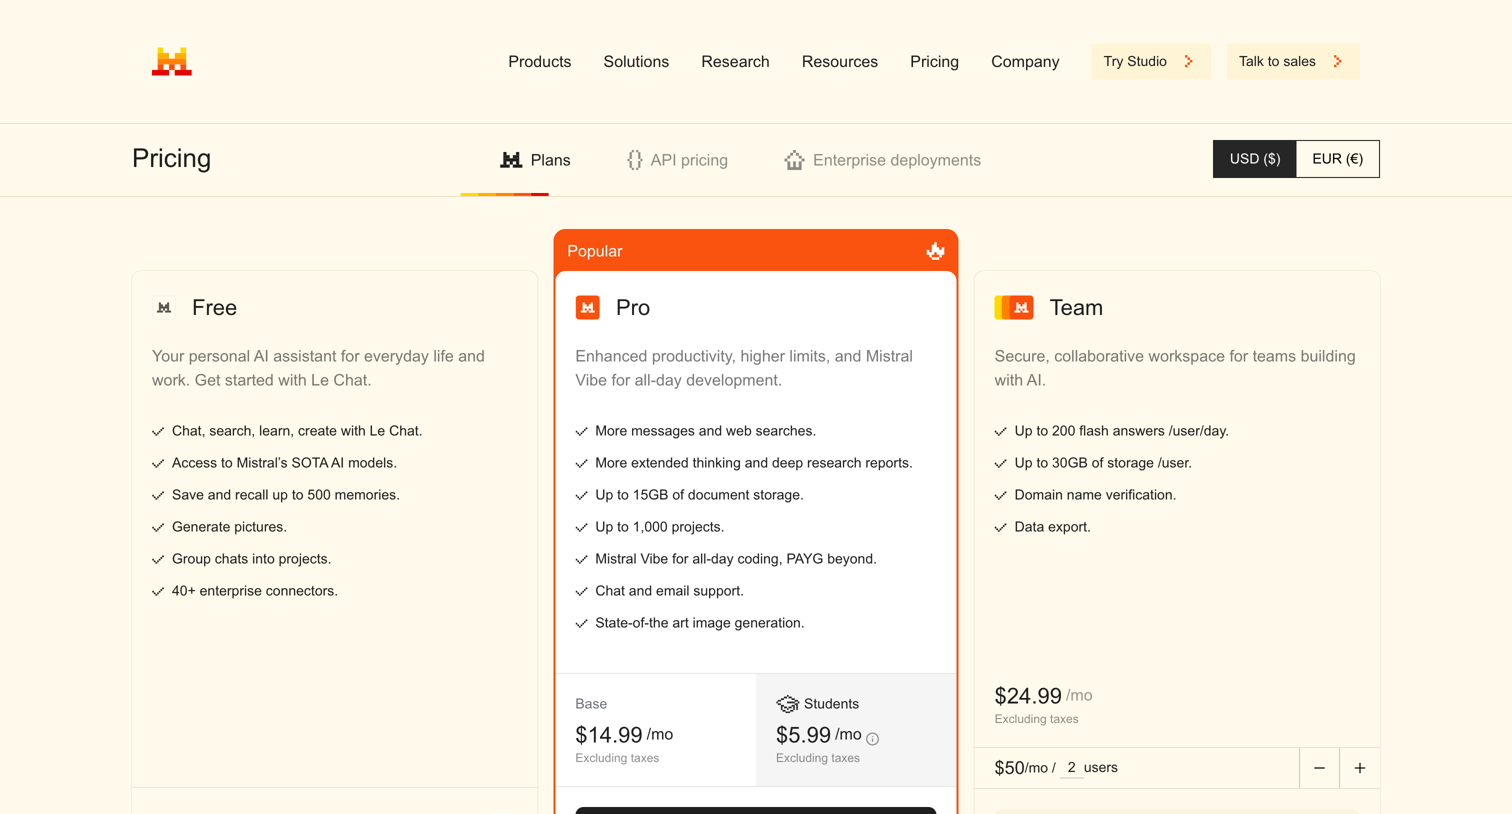Click the Free plan icon

click(164, 308)
